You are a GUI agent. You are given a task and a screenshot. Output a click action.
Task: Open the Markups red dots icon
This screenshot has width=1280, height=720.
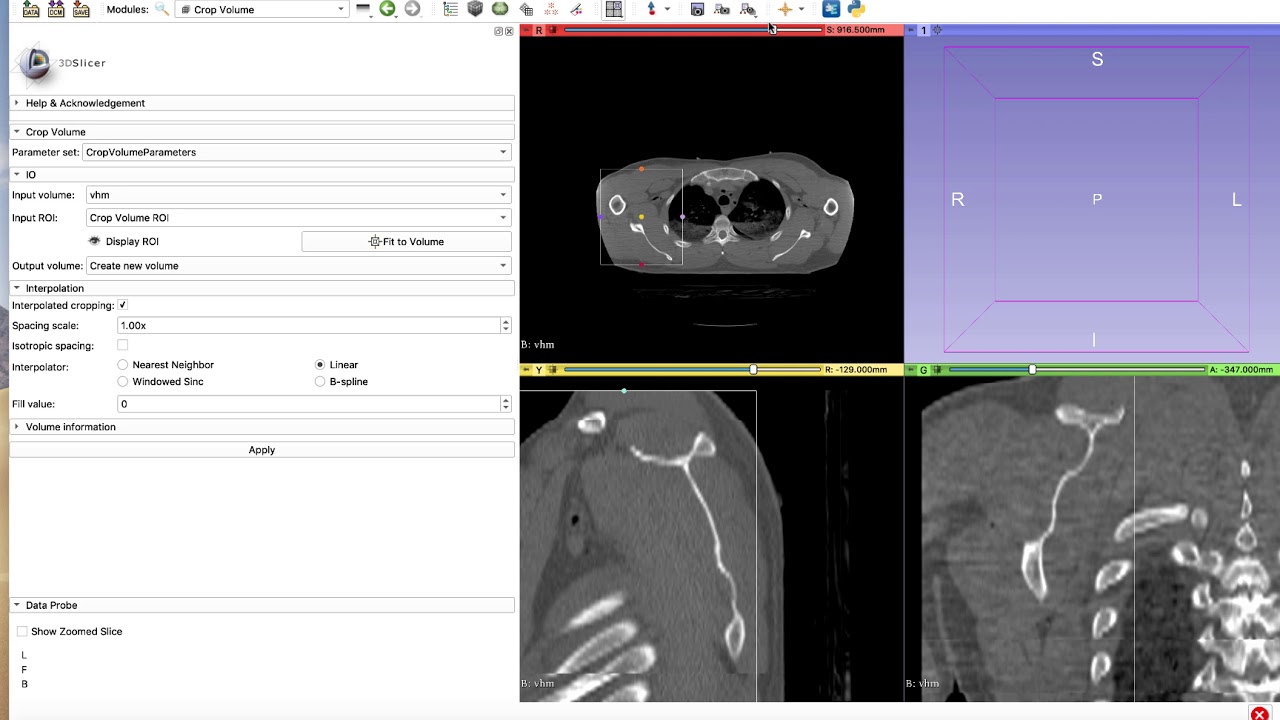[551, 9]
